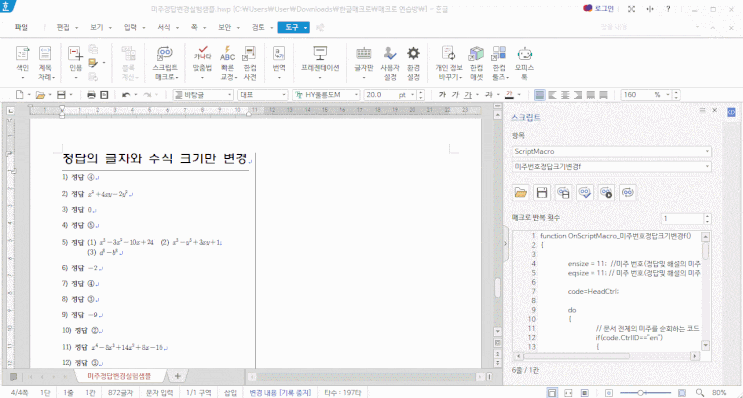Image resolution: width=743 pixels, height=398 pixels.
Task: Click the print icon in quick toolbar
Action: point(91,95)
